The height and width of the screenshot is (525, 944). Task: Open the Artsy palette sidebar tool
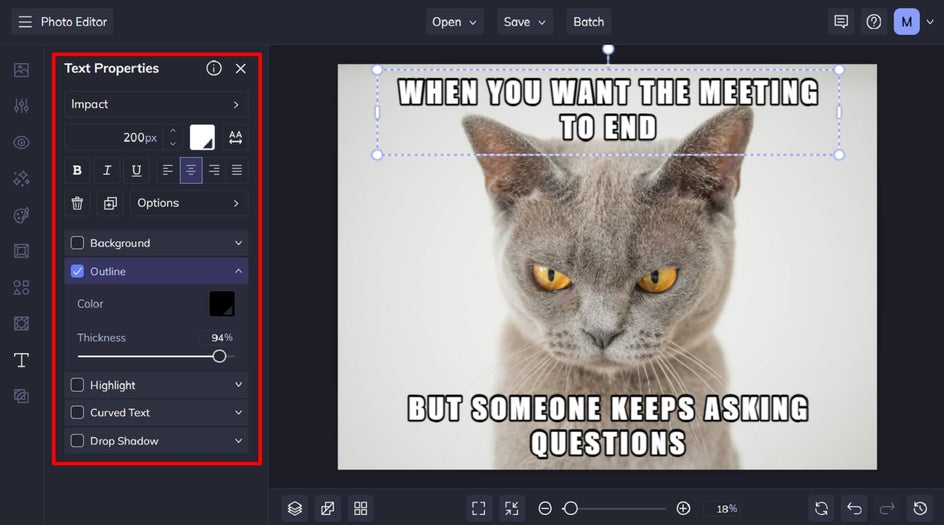point(21,215)
